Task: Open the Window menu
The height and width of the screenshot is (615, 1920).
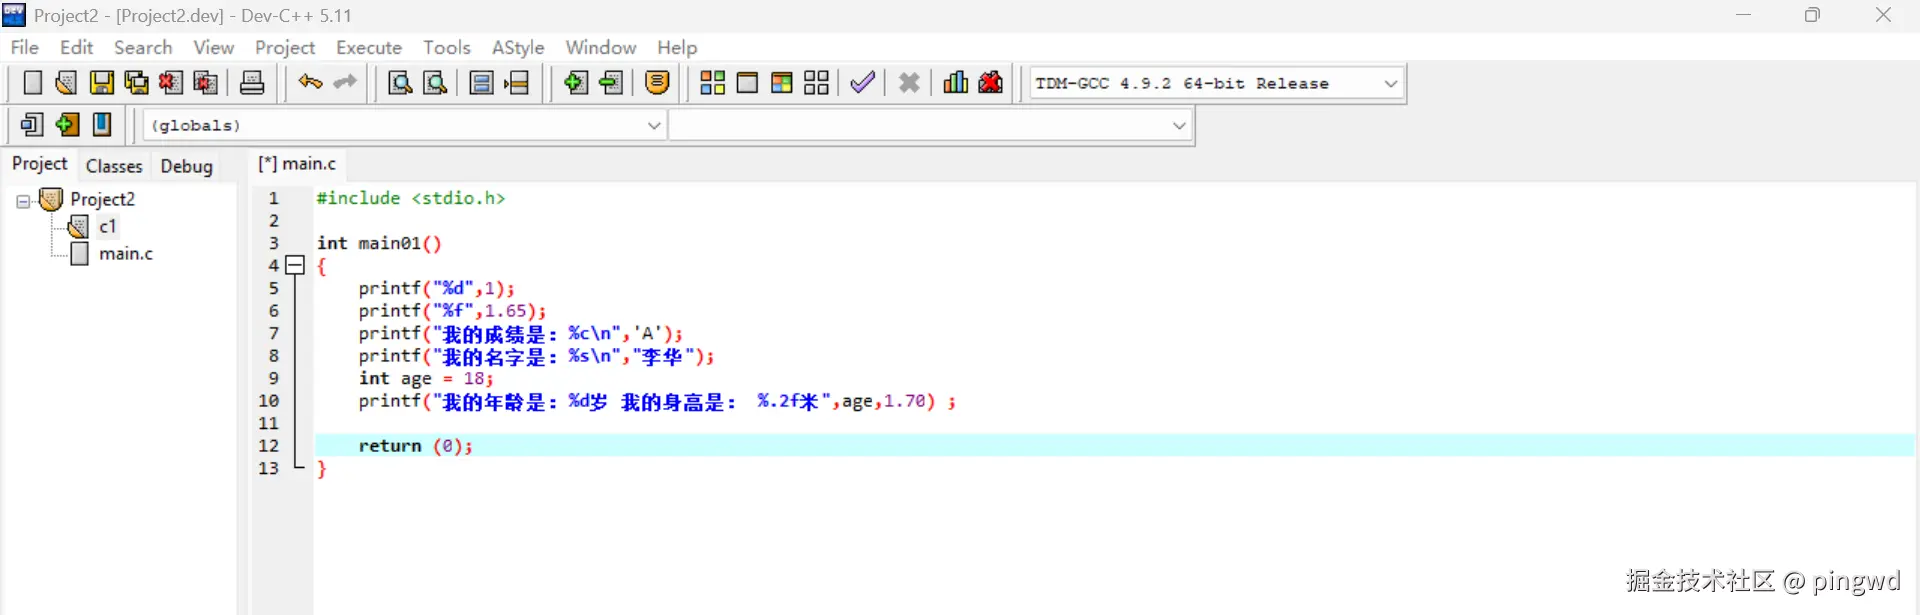Action: (600, 47)
